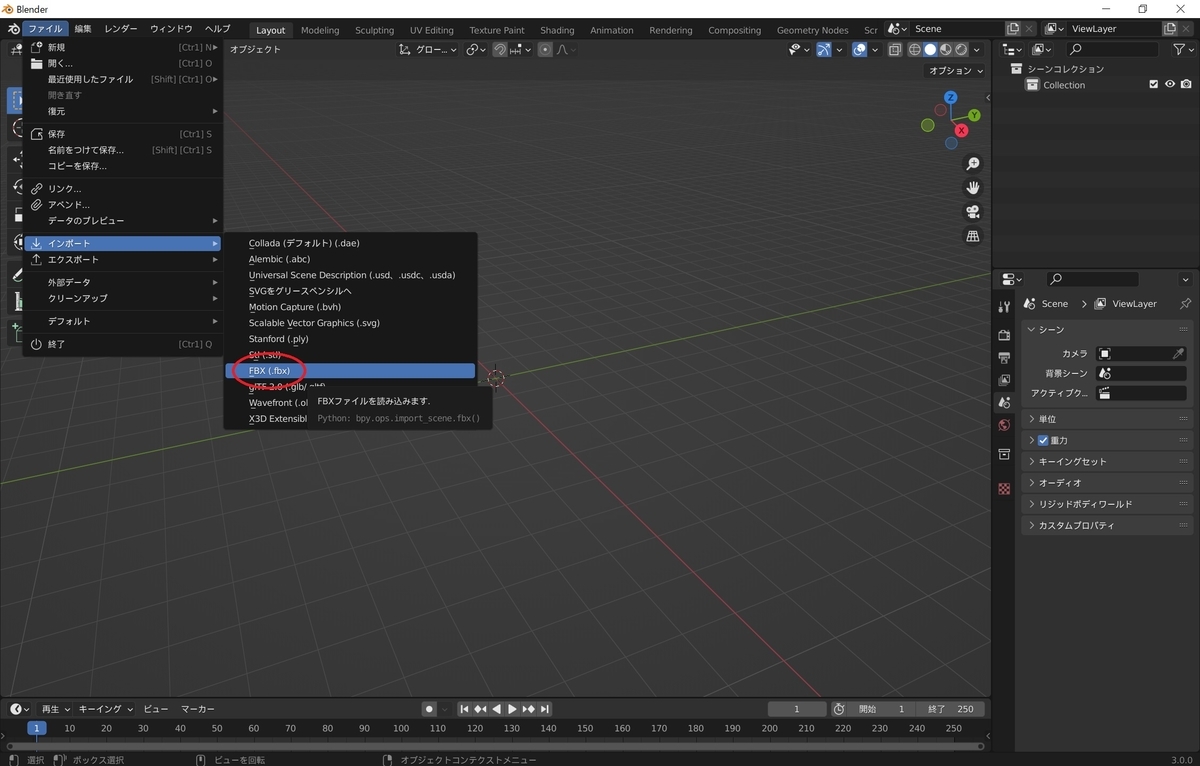The width and height of the screenshot is (1200, 766).
Task: Import an FBX (.fbx) file
Action: [350, 371]
